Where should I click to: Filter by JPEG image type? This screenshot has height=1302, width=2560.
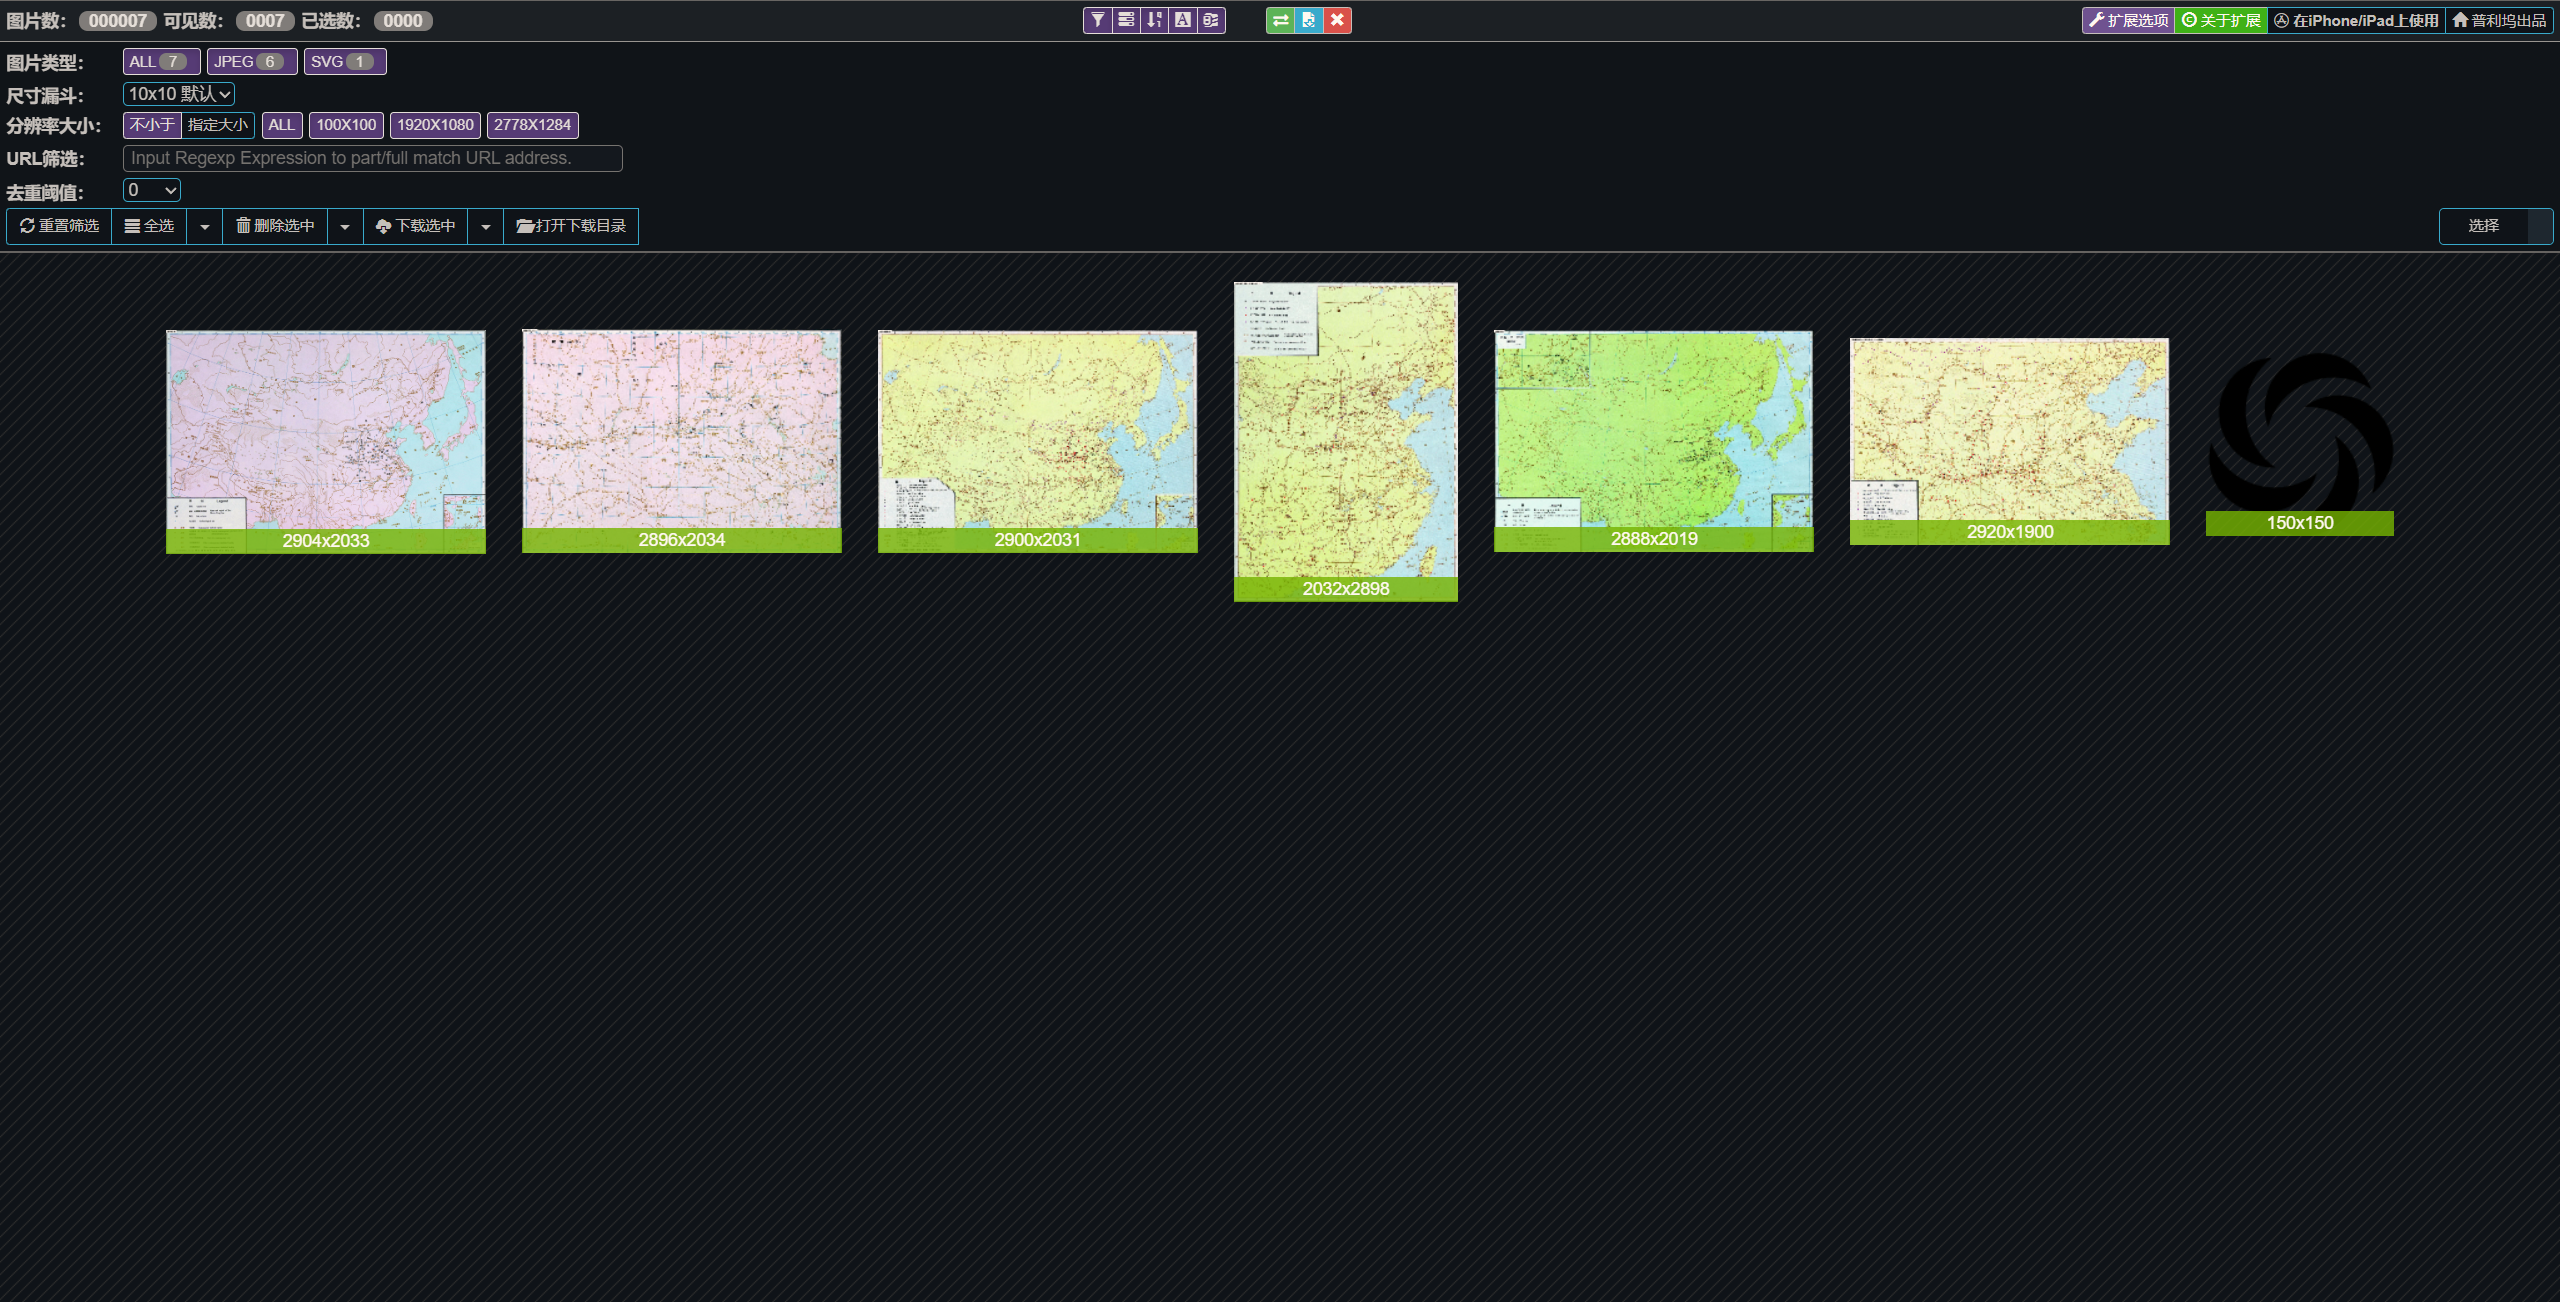(x=251, y=62)
